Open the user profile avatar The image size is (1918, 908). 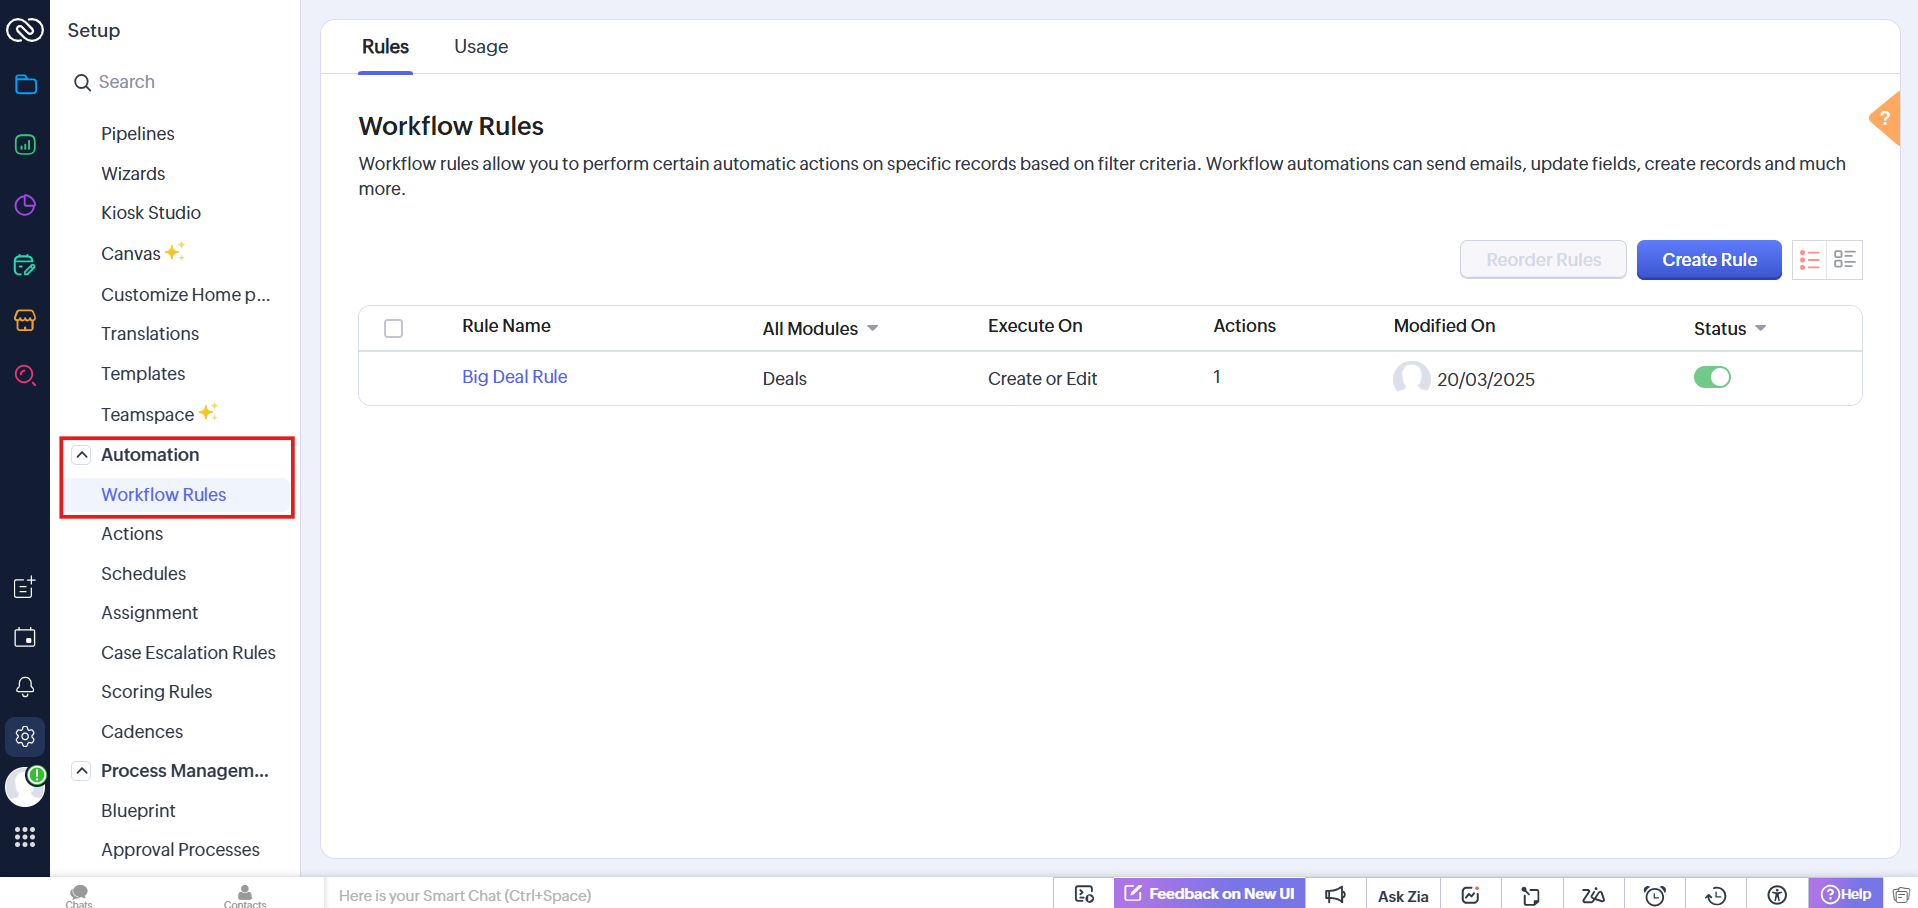click(25, 787)
